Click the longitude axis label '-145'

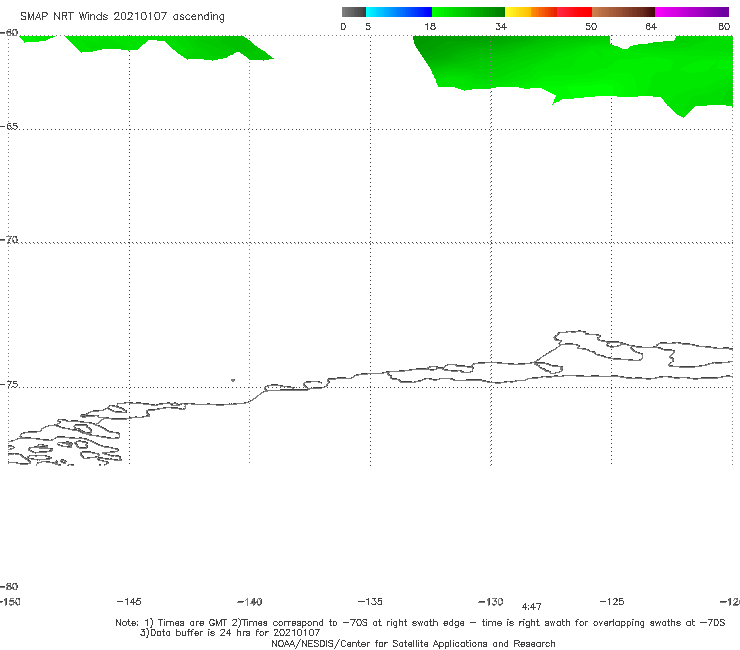129,602
